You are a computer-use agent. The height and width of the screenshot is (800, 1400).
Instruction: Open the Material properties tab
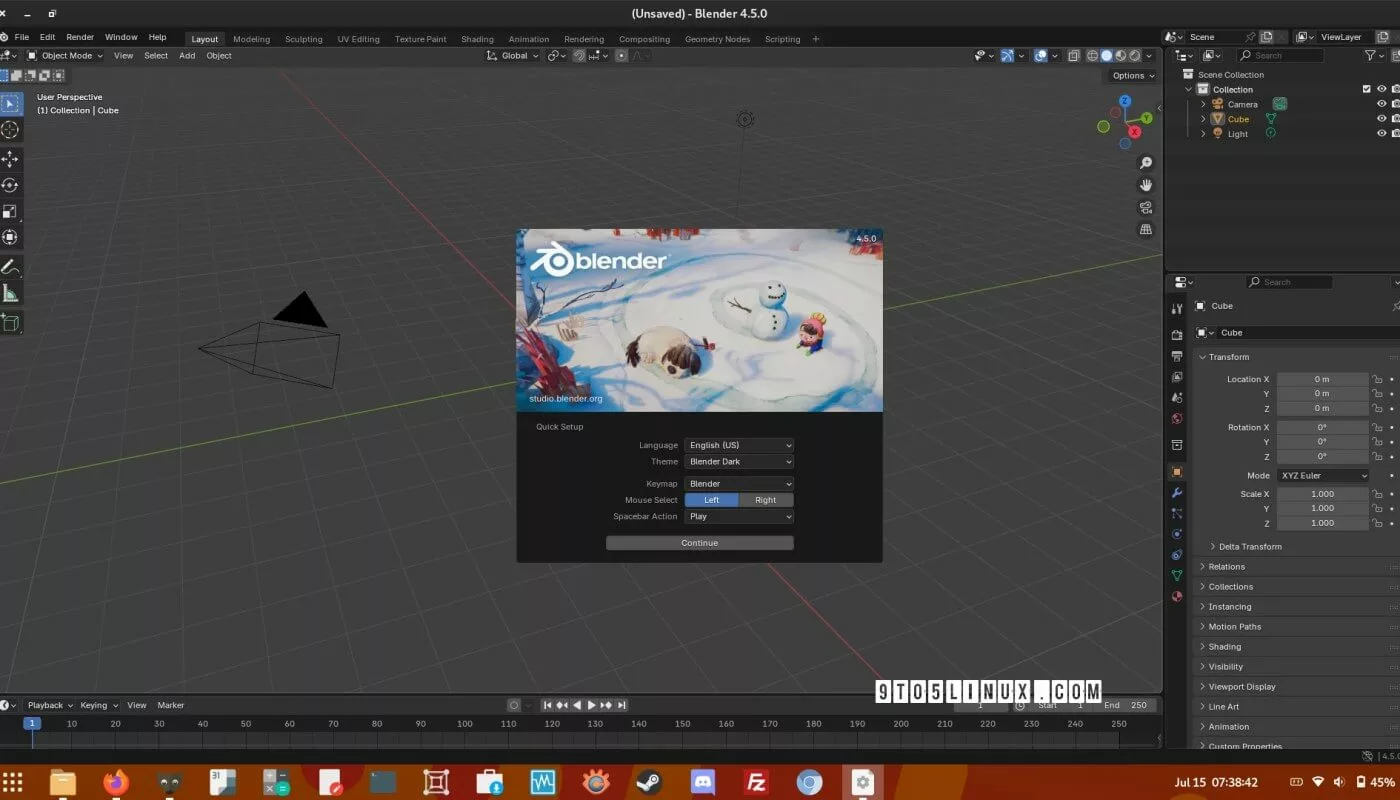[x=1177, y=597]
